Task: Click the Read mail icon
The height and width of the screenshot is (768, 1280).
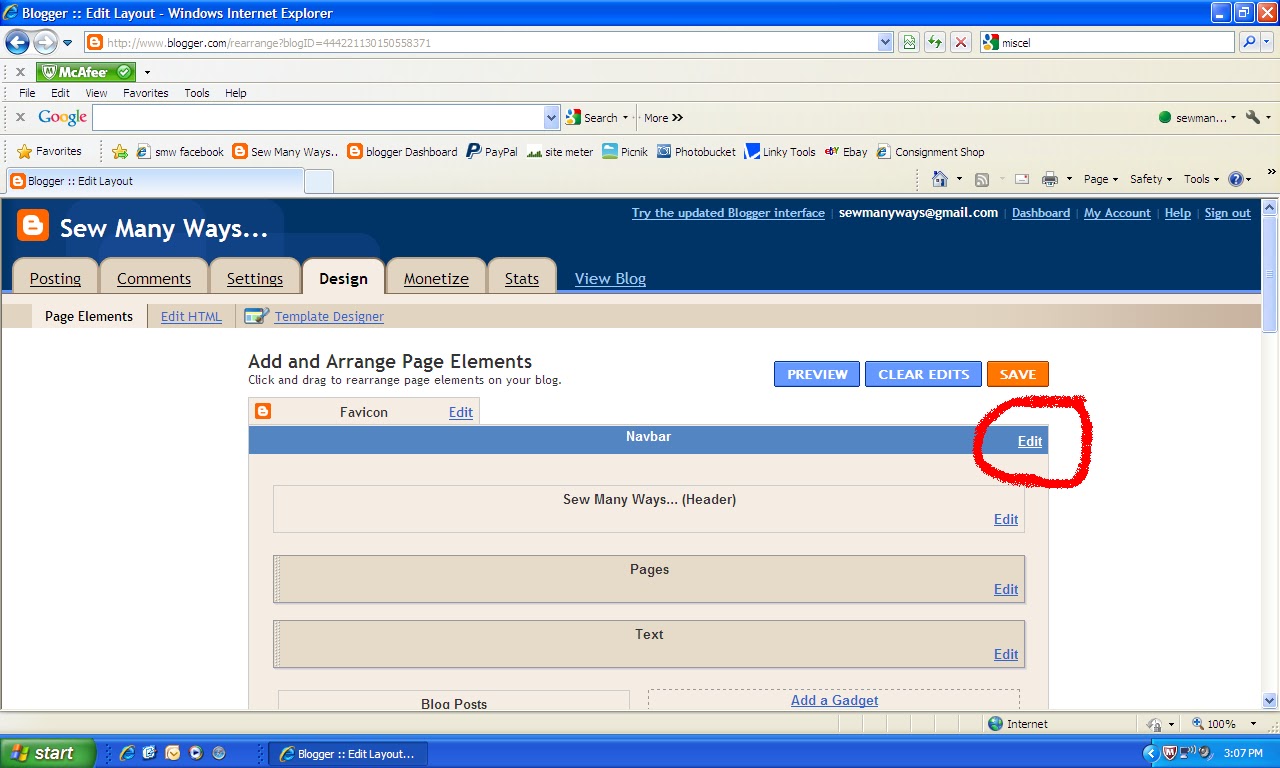Action: click(1021, 178)
